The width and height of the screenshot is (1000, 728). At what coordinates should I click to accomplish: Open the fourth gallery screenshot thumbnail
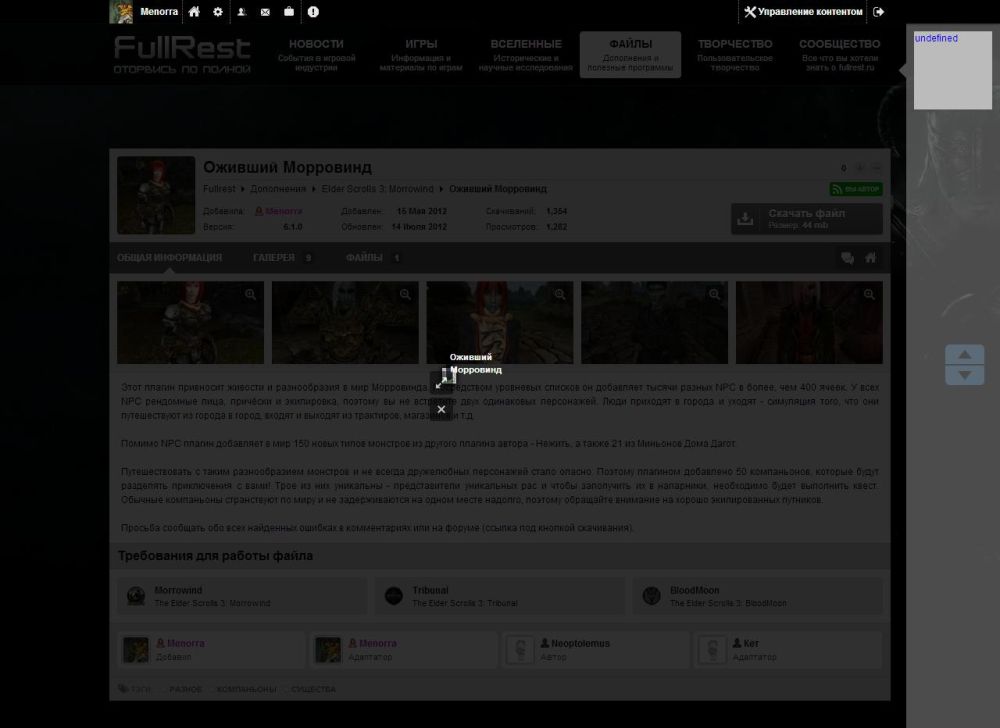pyautogui.click(x=654, y=323)
